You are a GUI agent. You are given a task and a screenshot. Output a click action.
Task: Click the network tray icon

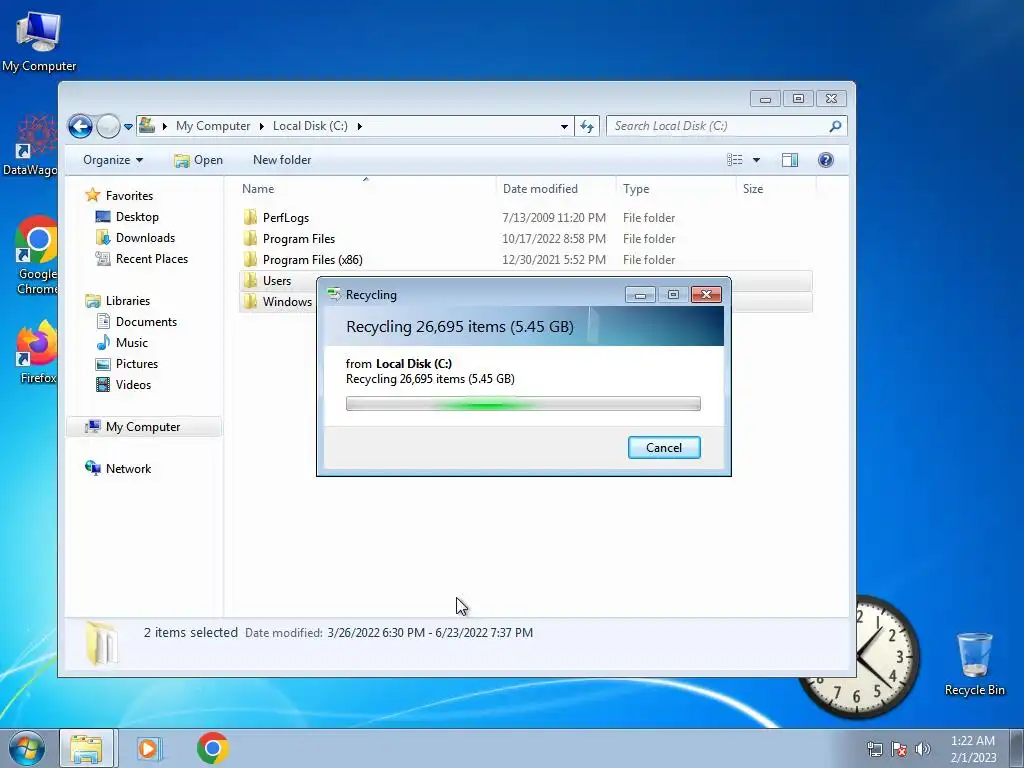pos(874,749)
